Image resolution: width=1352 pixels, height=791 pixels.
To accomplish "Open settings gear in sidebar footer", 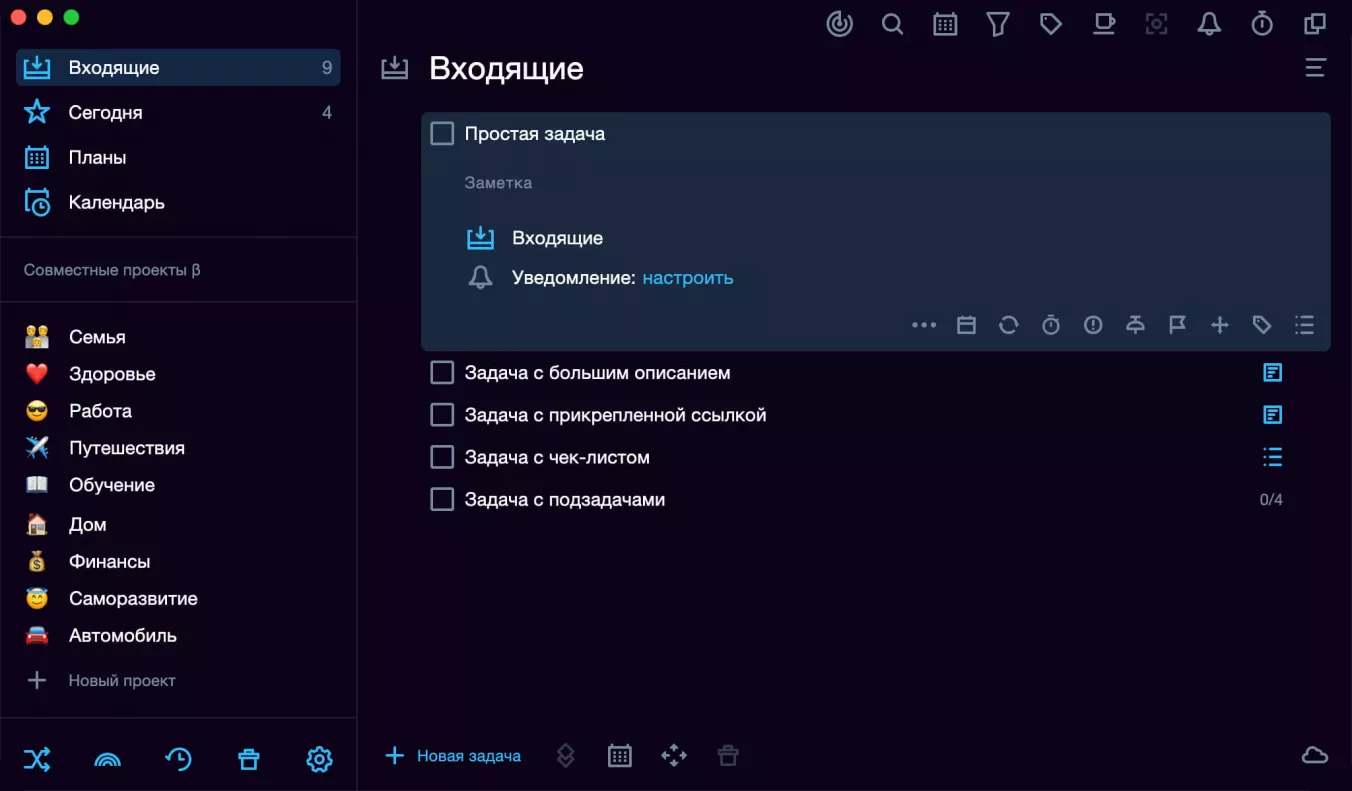I will (x=319, y=760).
